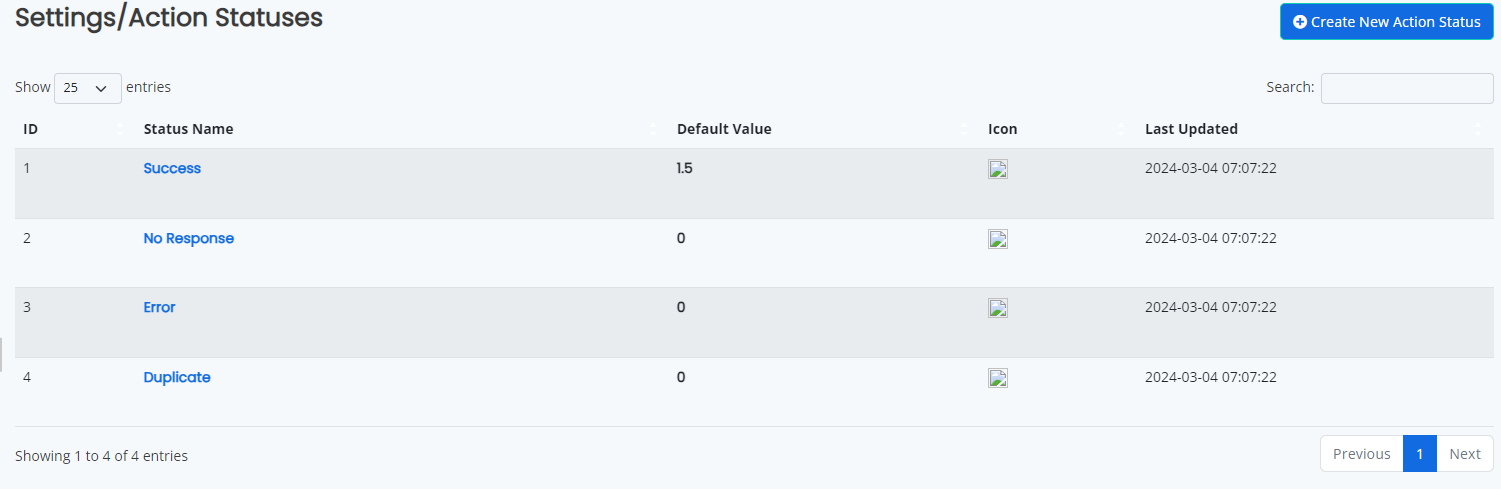Viewport: 1501px width, 489px height.
Task: Click default value 0 in No Response row
Action: coord(681,238)
